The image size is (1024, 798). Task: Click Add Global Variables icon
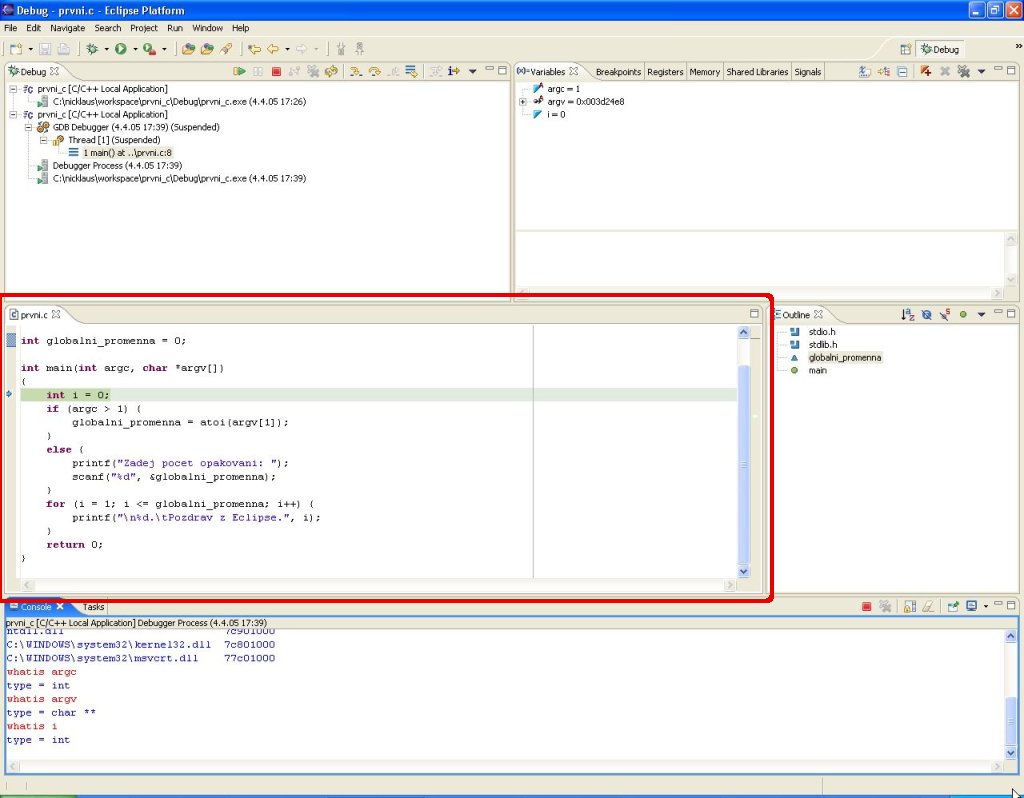[927, 71]
